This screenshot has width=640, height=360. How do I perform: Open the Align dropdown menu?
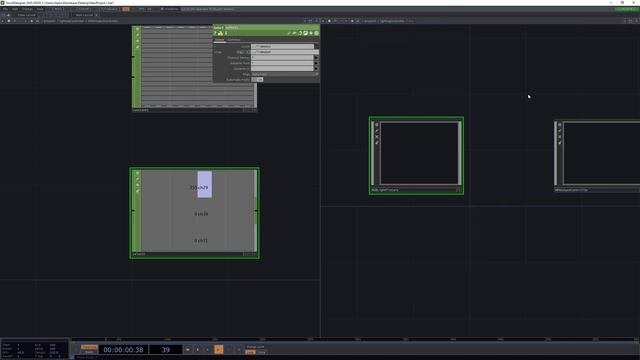[285, 74]
